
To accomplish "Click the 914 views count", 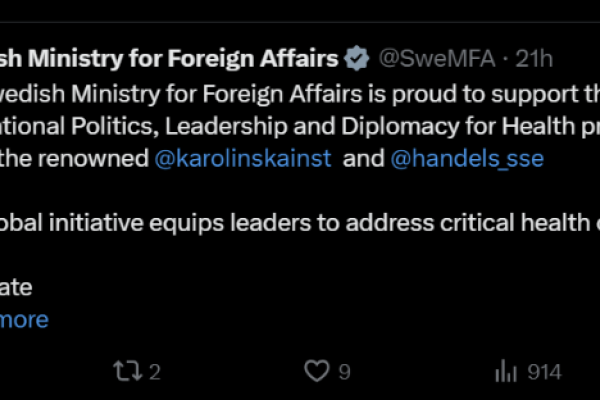I will click(x=544, y=372).
